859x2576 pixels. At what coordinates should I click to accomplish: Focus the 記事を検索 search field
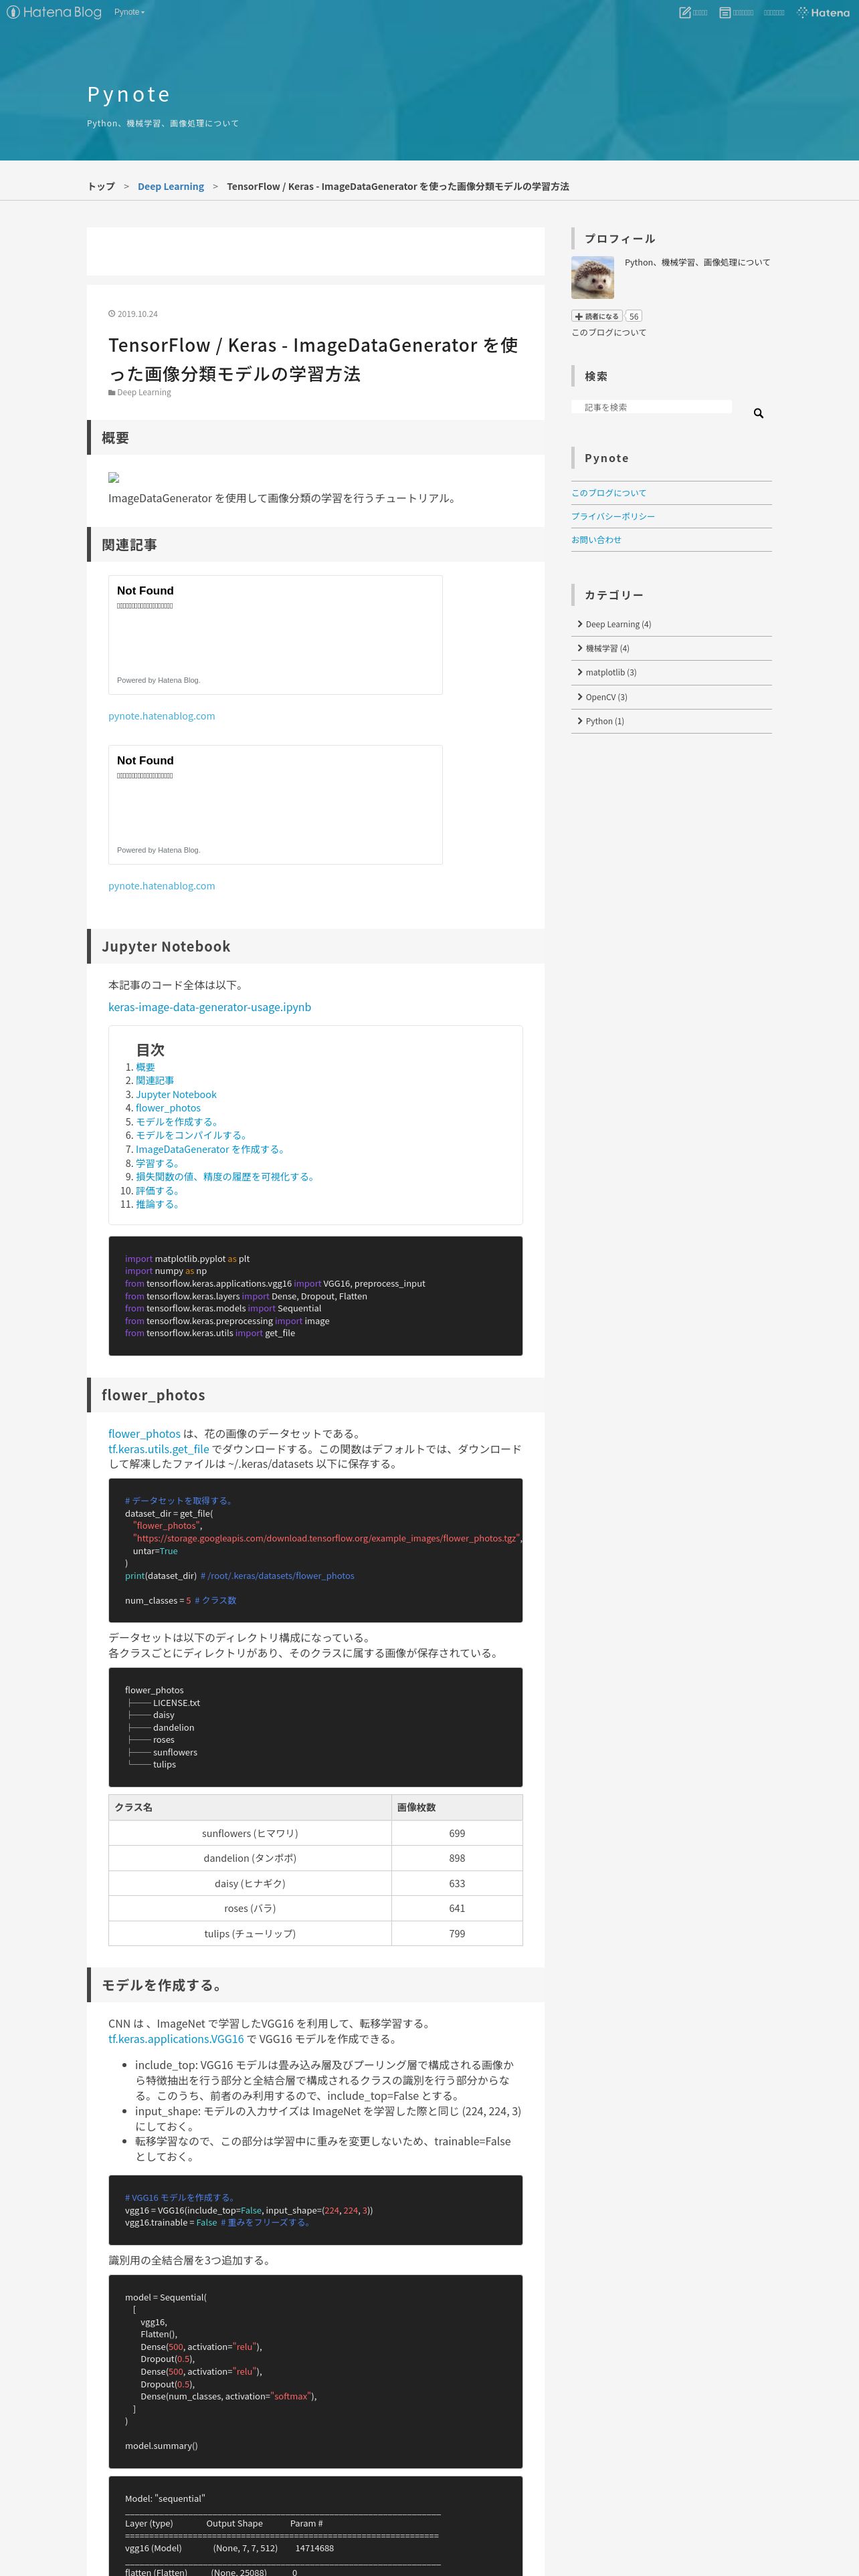pos(651,407)
